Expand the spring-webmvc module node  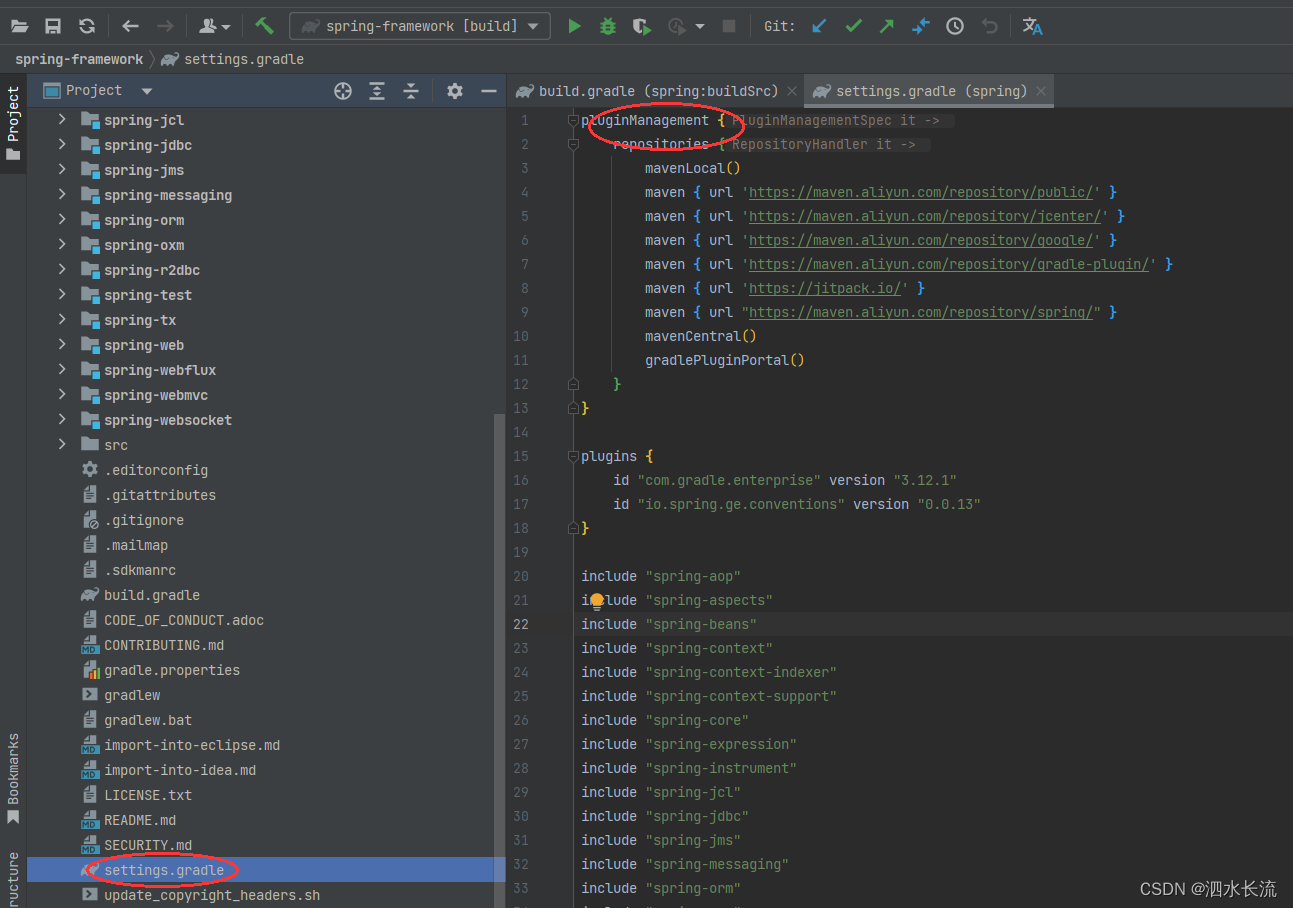coord(62,395)
